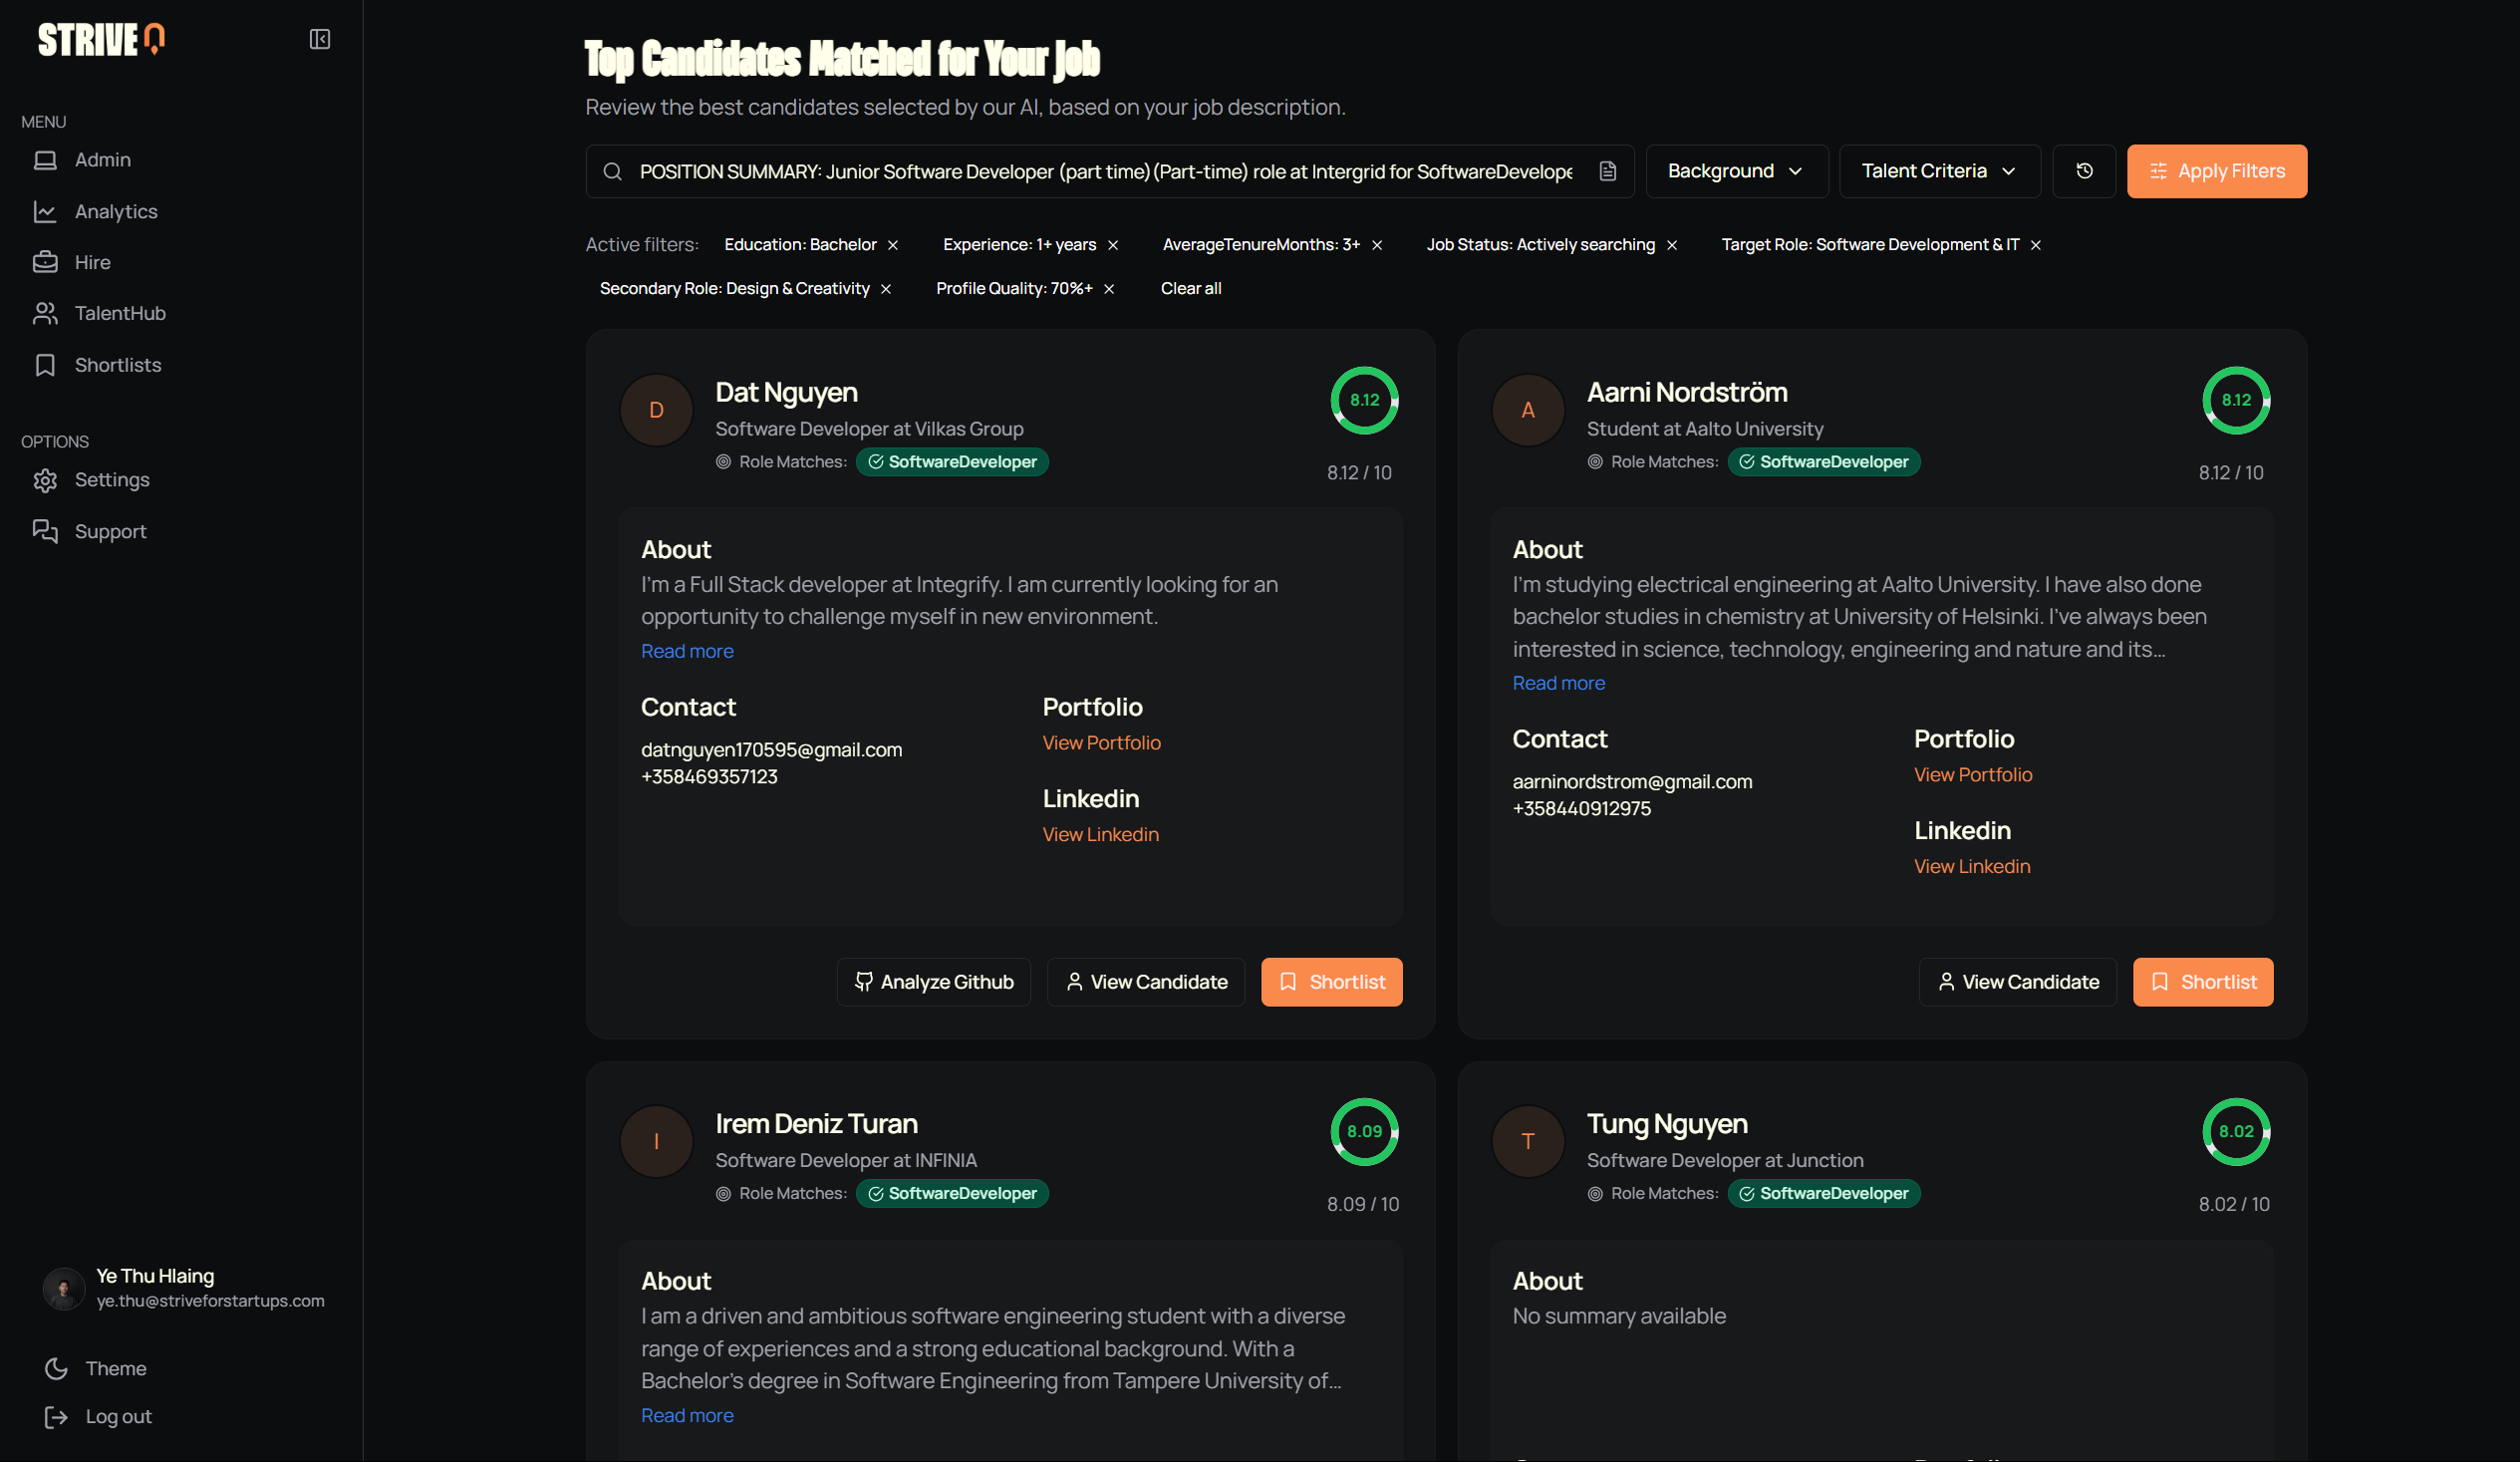The image size is (2520, 1462).
Task: Click Irem Deniz Turan's avatar circle
Action: pyautogui.click(x=657, y=1142)
